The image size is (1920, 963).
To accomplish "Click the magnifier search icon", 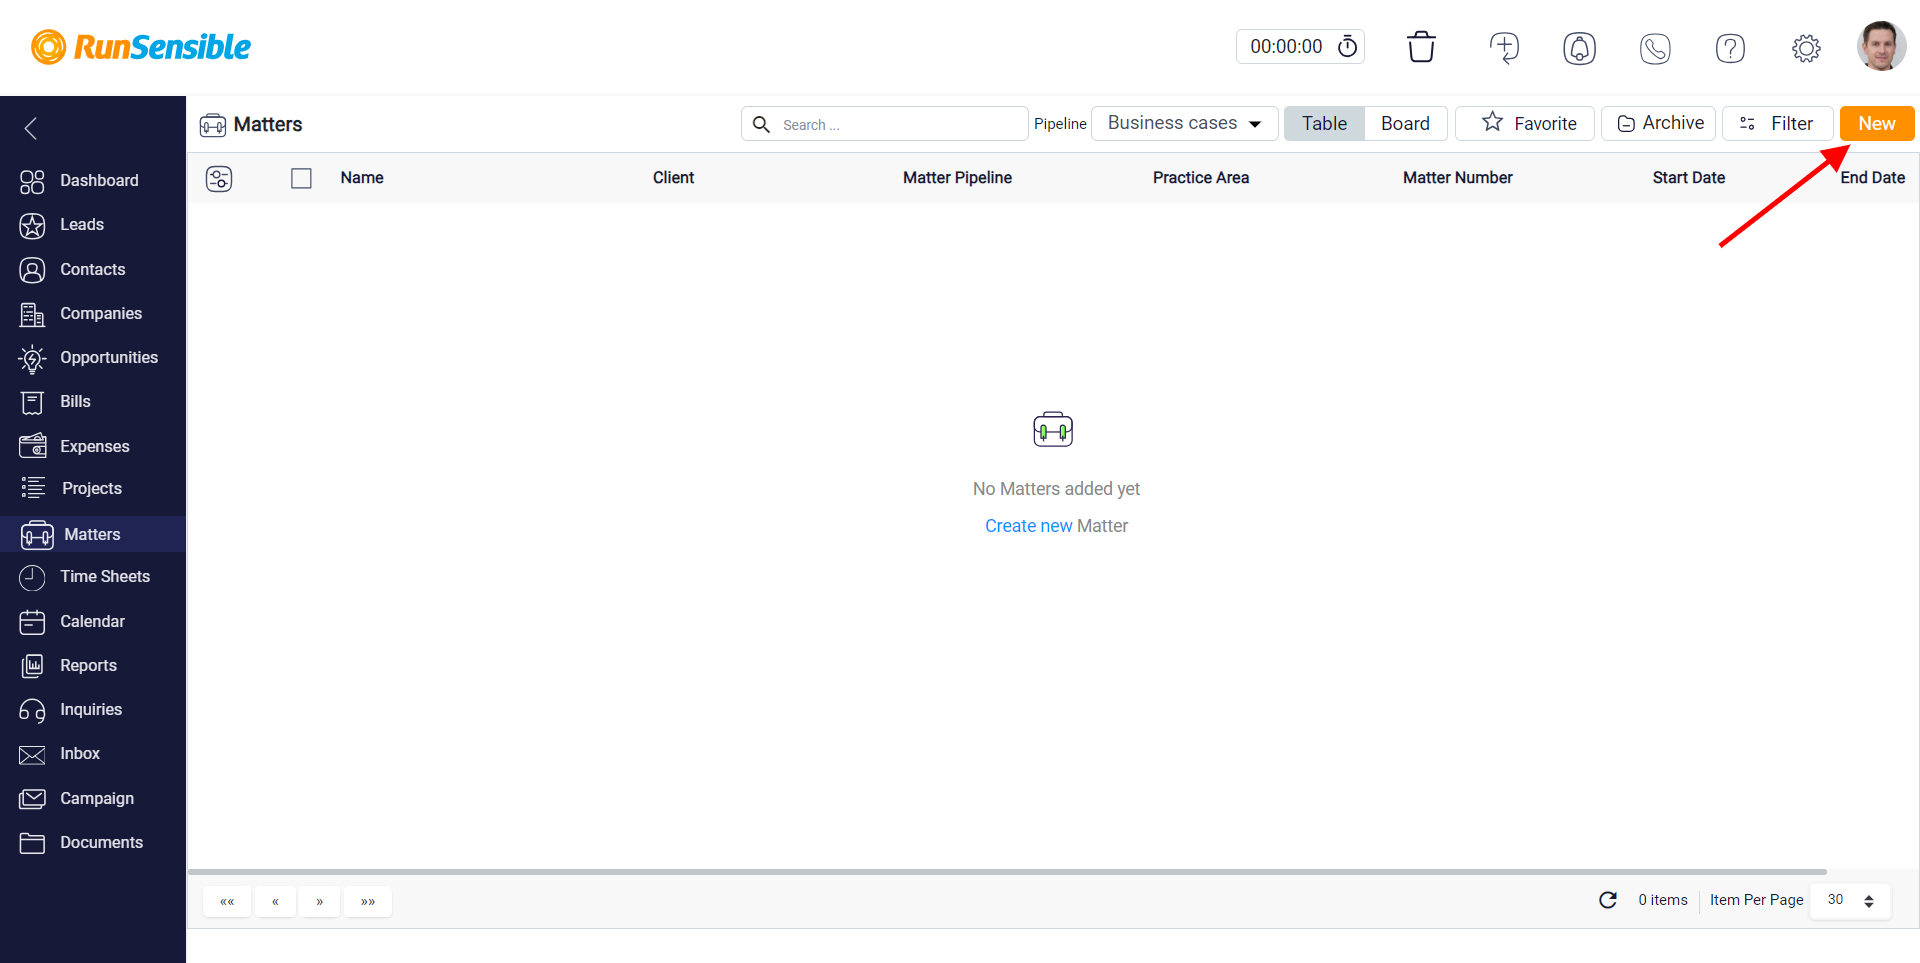I will point(761,124).
